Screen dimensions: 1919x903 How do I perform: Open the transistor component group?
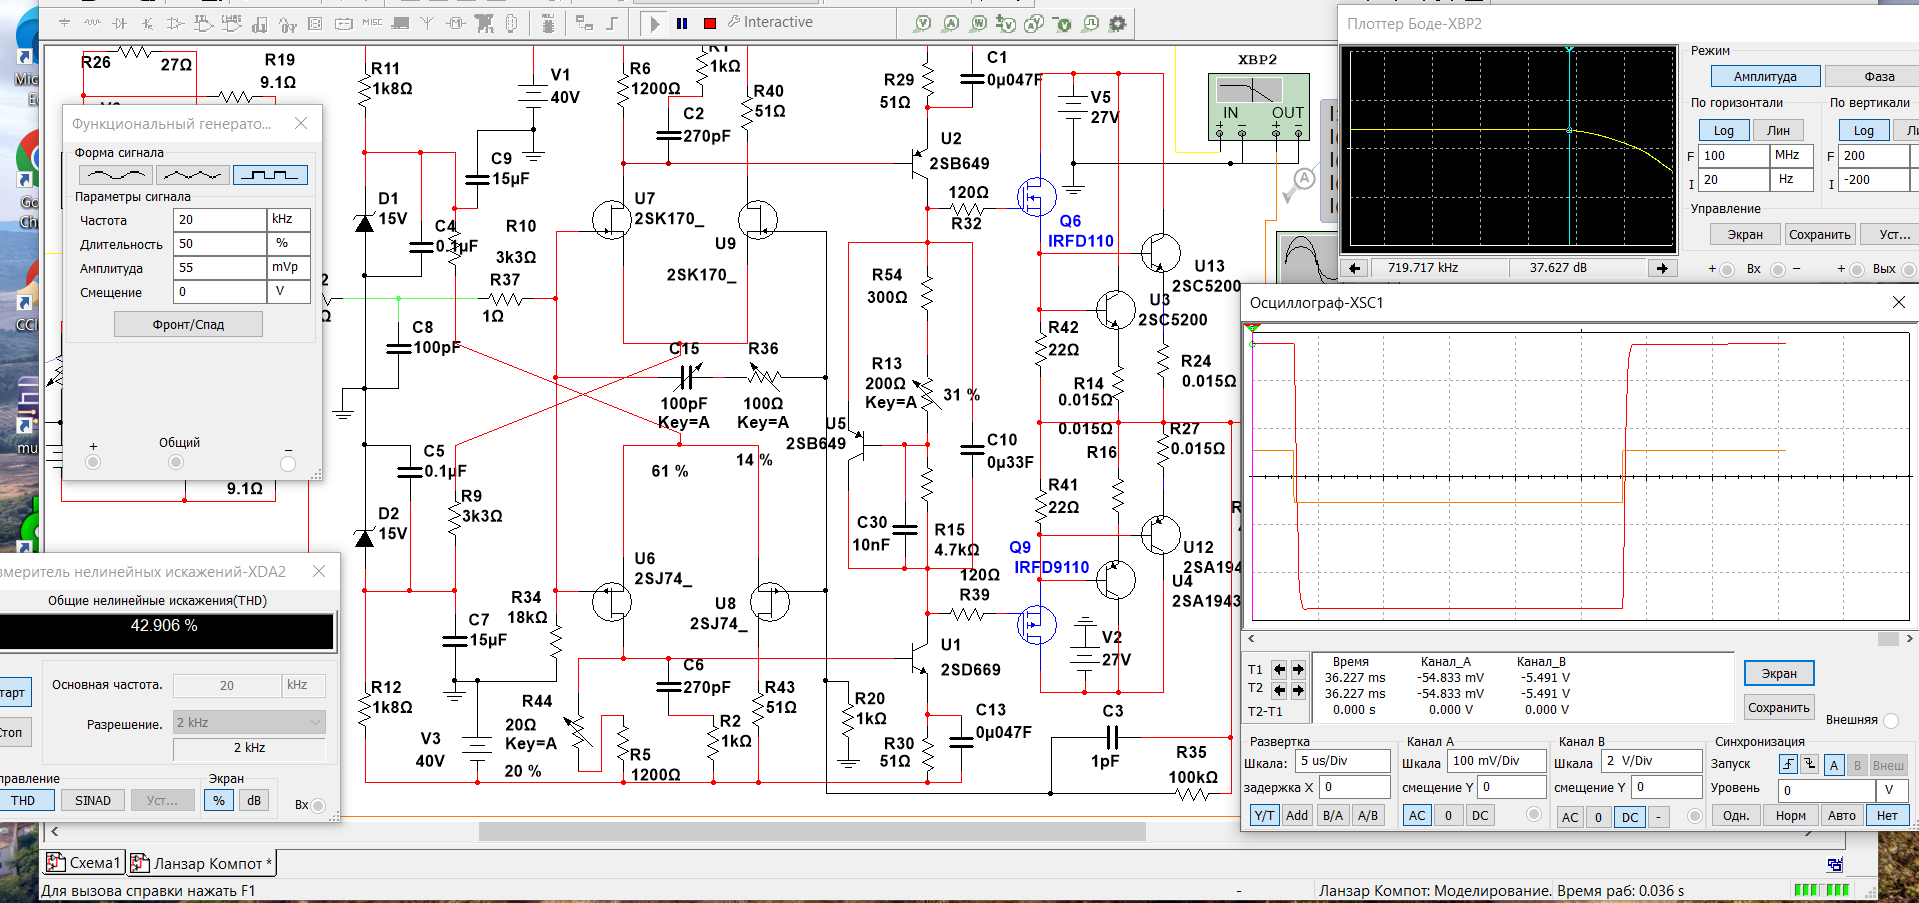point(148,23)
